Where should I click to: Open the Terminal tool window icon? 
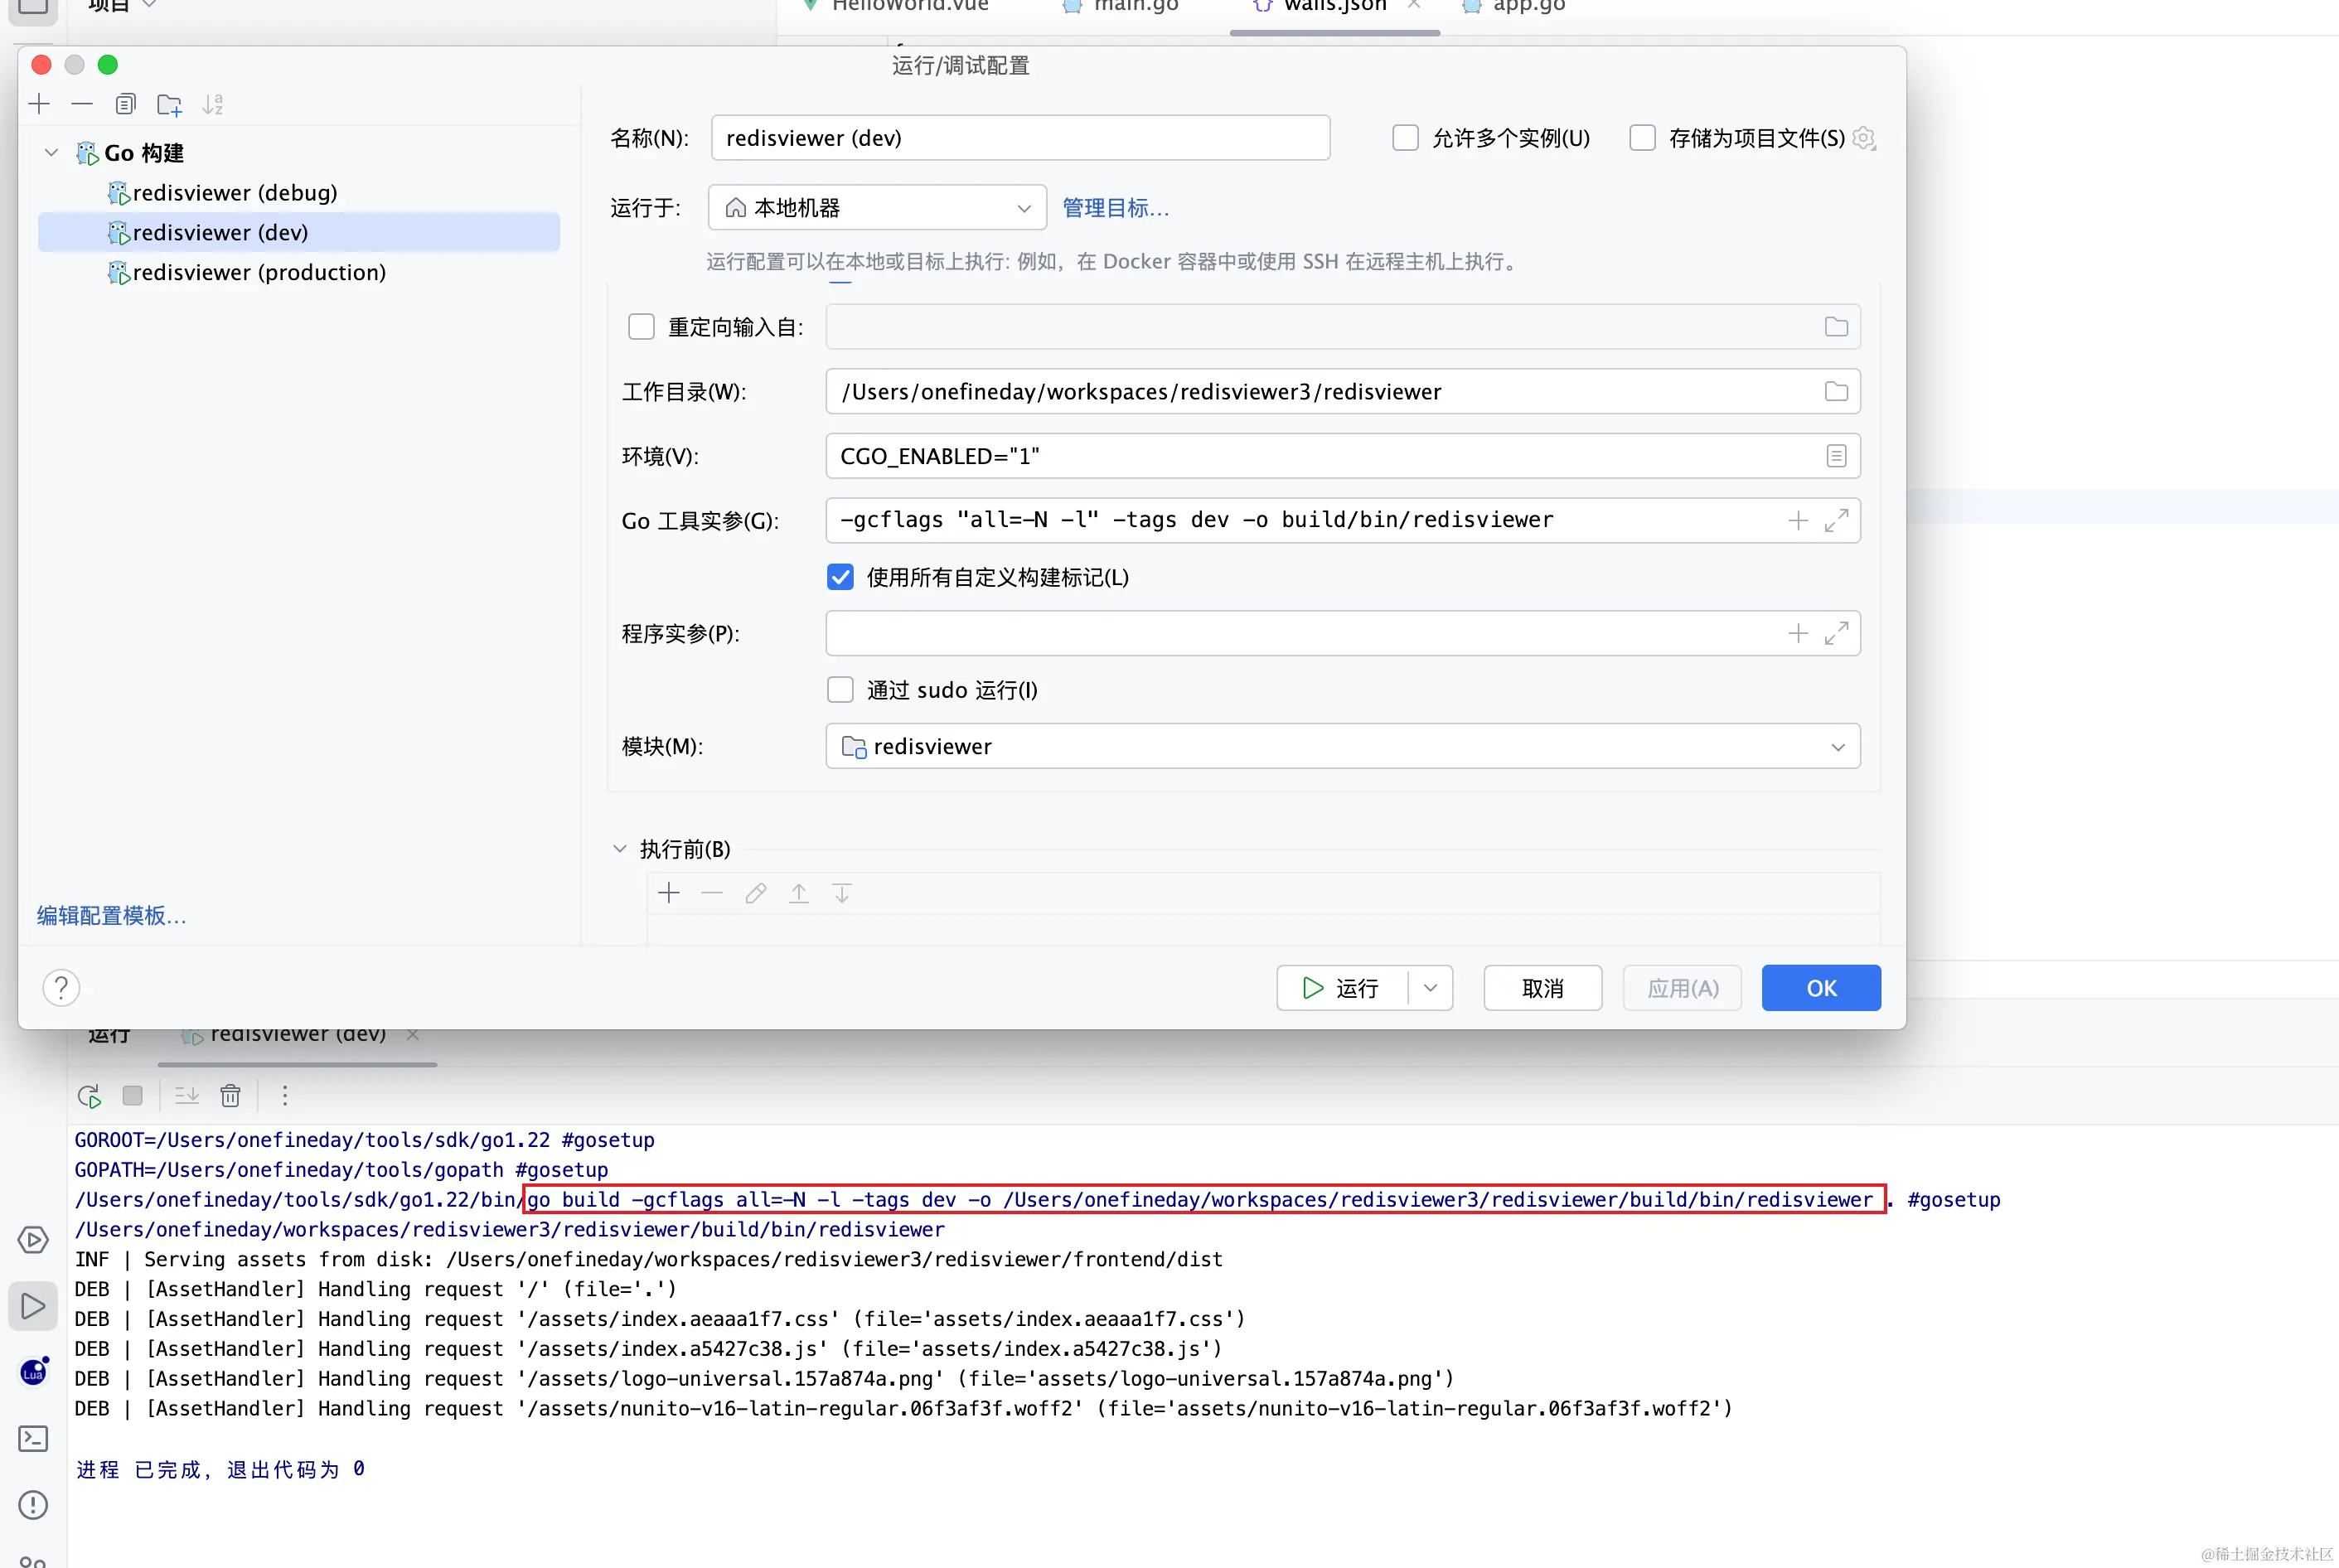[33, 1438]
